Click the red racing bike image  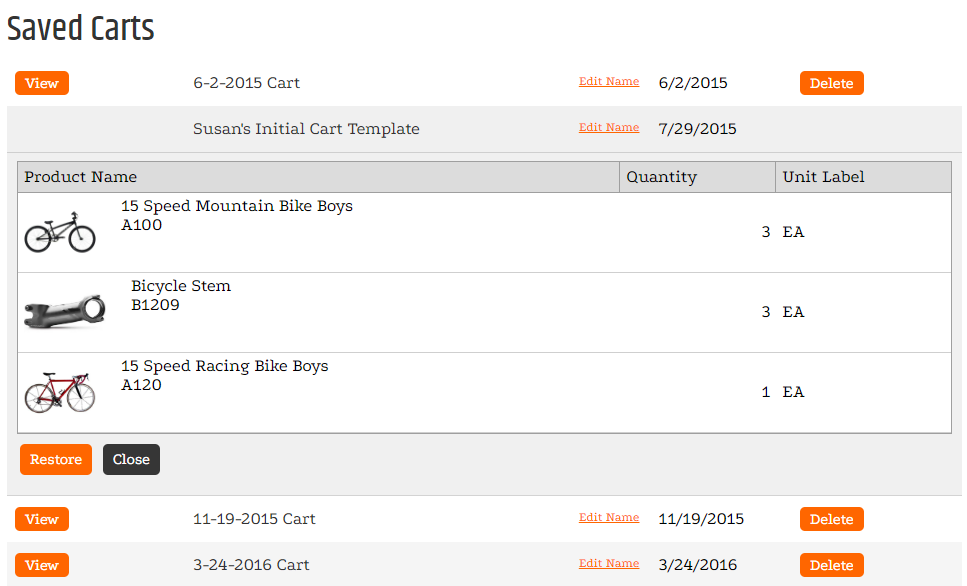[x=60, y=392]
